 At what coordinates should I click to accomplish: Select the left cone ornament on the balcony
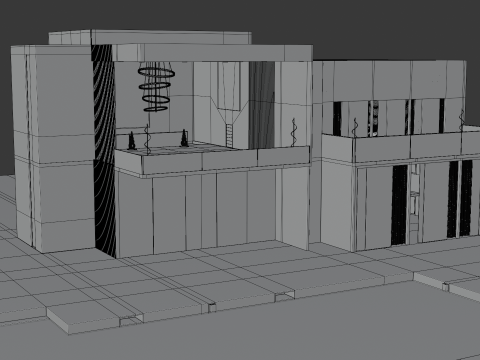(x=132, y=140)
